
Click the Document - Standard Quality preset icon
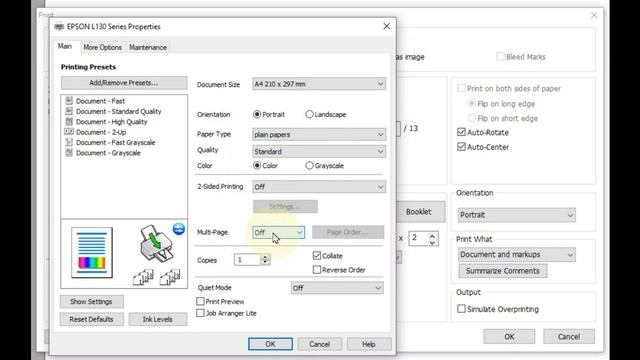click(x=69, y=111)
